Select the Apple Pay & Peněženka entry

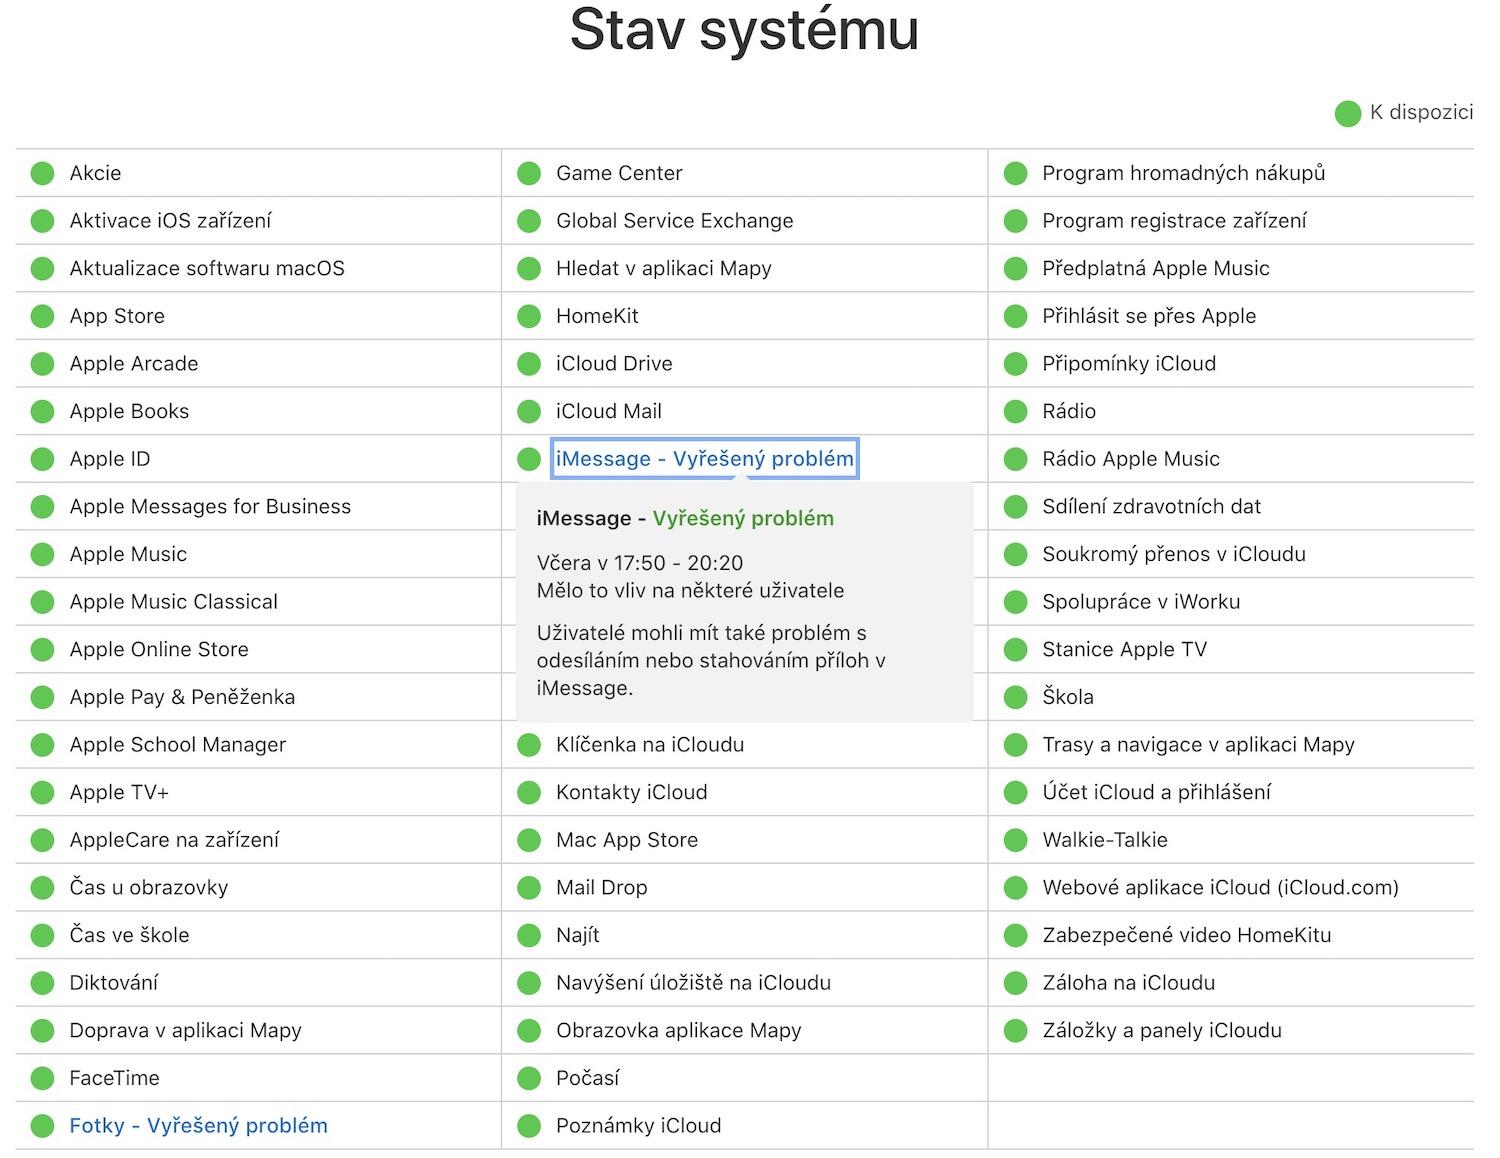pyautogui.click(x=182, y=697)
